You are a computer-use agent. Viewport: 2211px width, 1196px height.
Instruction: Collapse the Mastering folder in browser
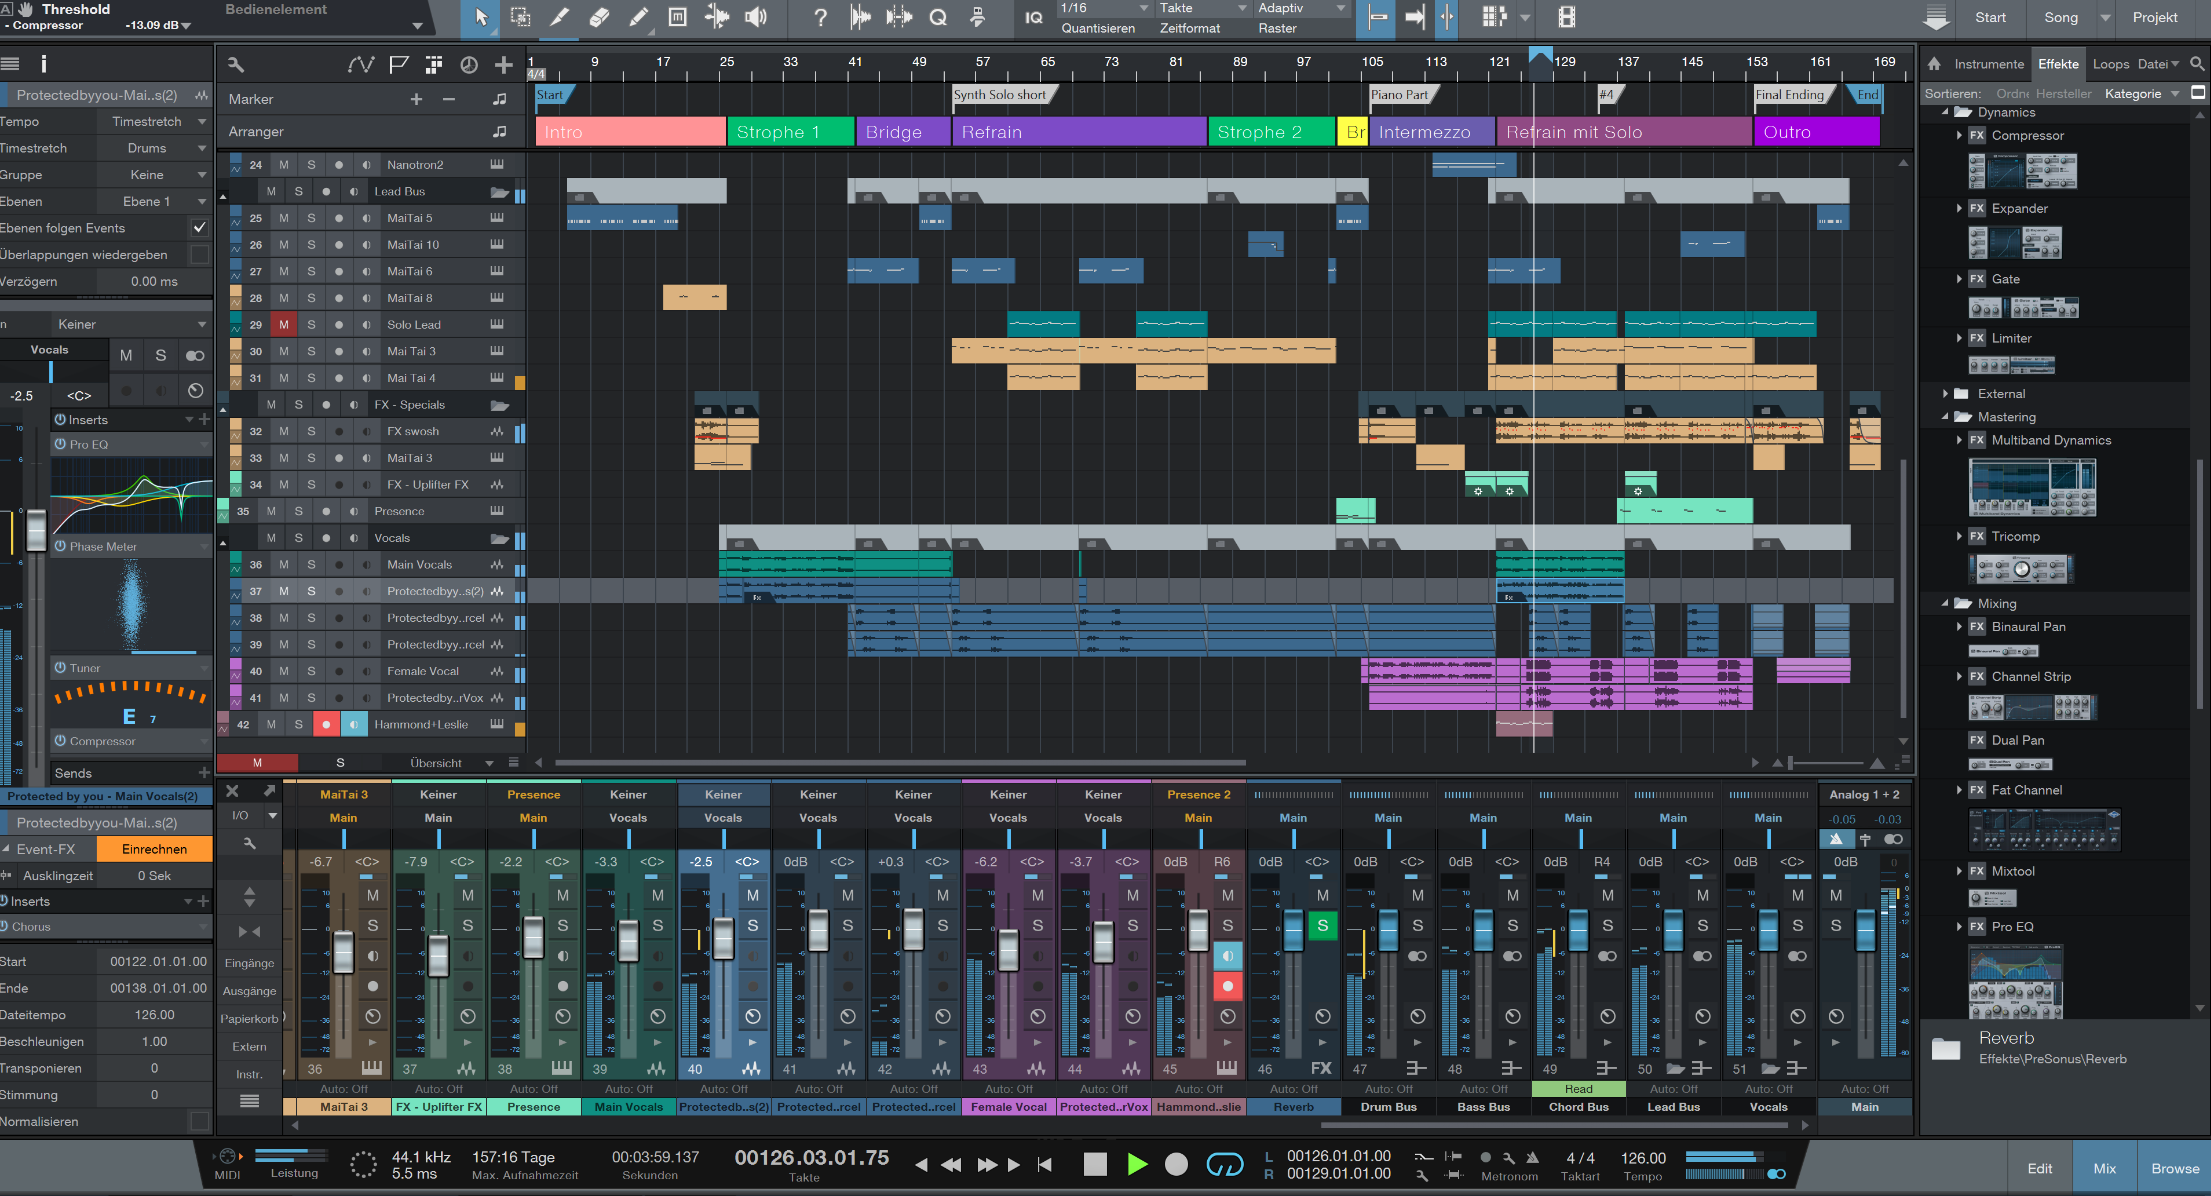pos(1945,417)
